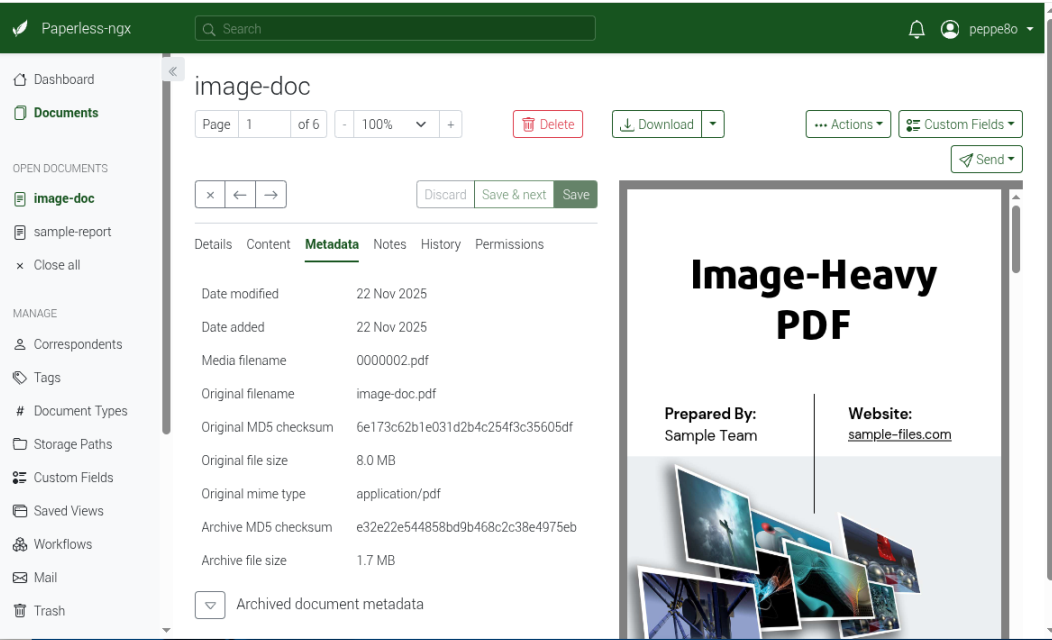Open the Actions dropdown menu
The height and width of the screenshot is (640, 1052).
click(848, 124)
